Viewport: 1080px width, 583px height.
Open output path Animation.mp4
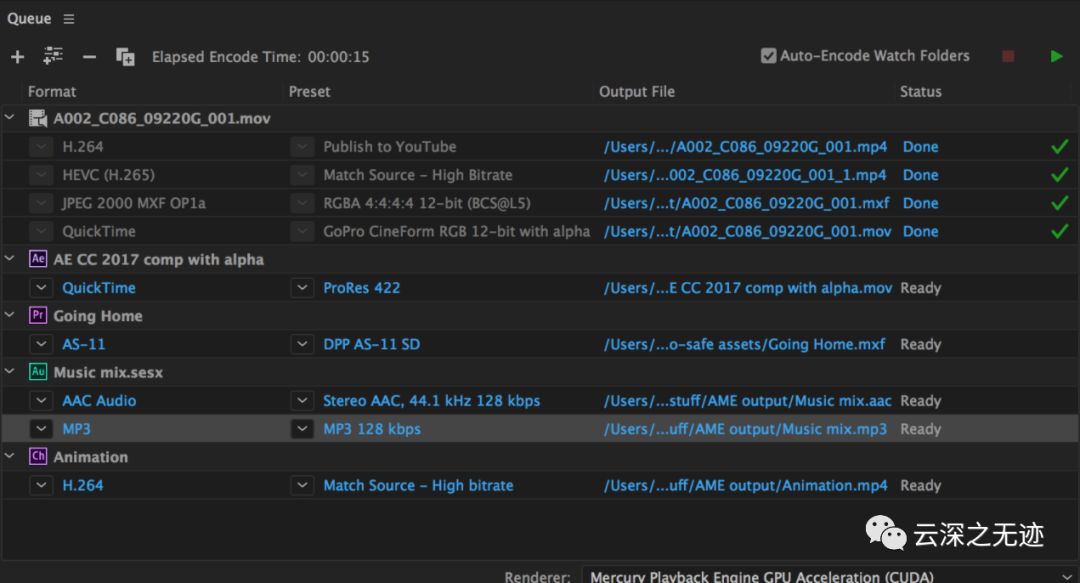point(745,485)
